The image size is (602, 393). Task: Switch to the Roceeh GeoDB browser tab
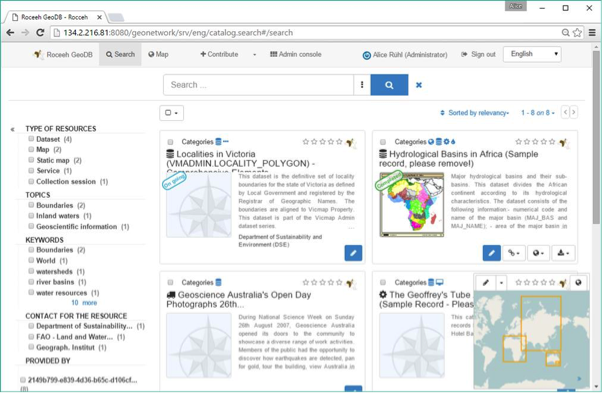[55, 17]
